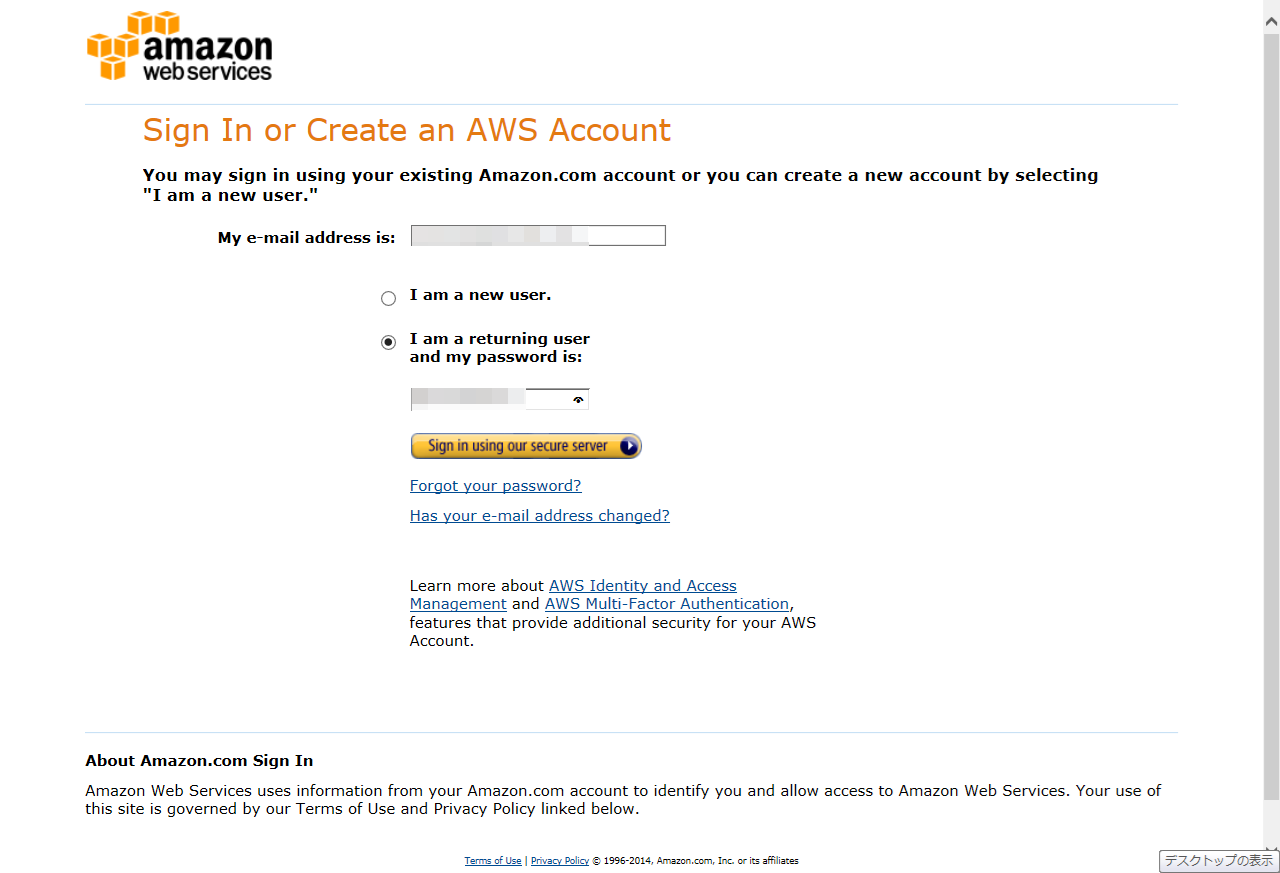
Task: Select the "I am a new user" radio button
Action: pos(388,298)
